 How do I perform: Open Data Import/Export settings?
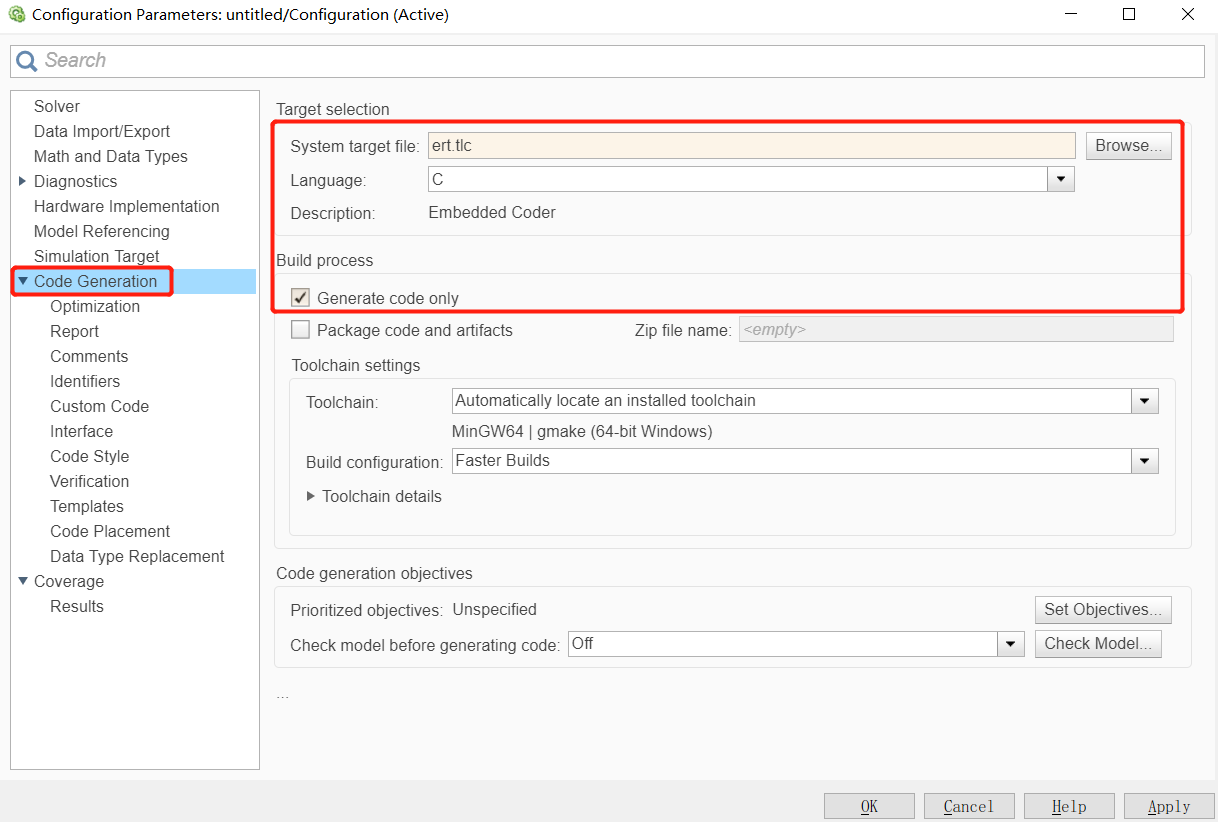point(102,131)
